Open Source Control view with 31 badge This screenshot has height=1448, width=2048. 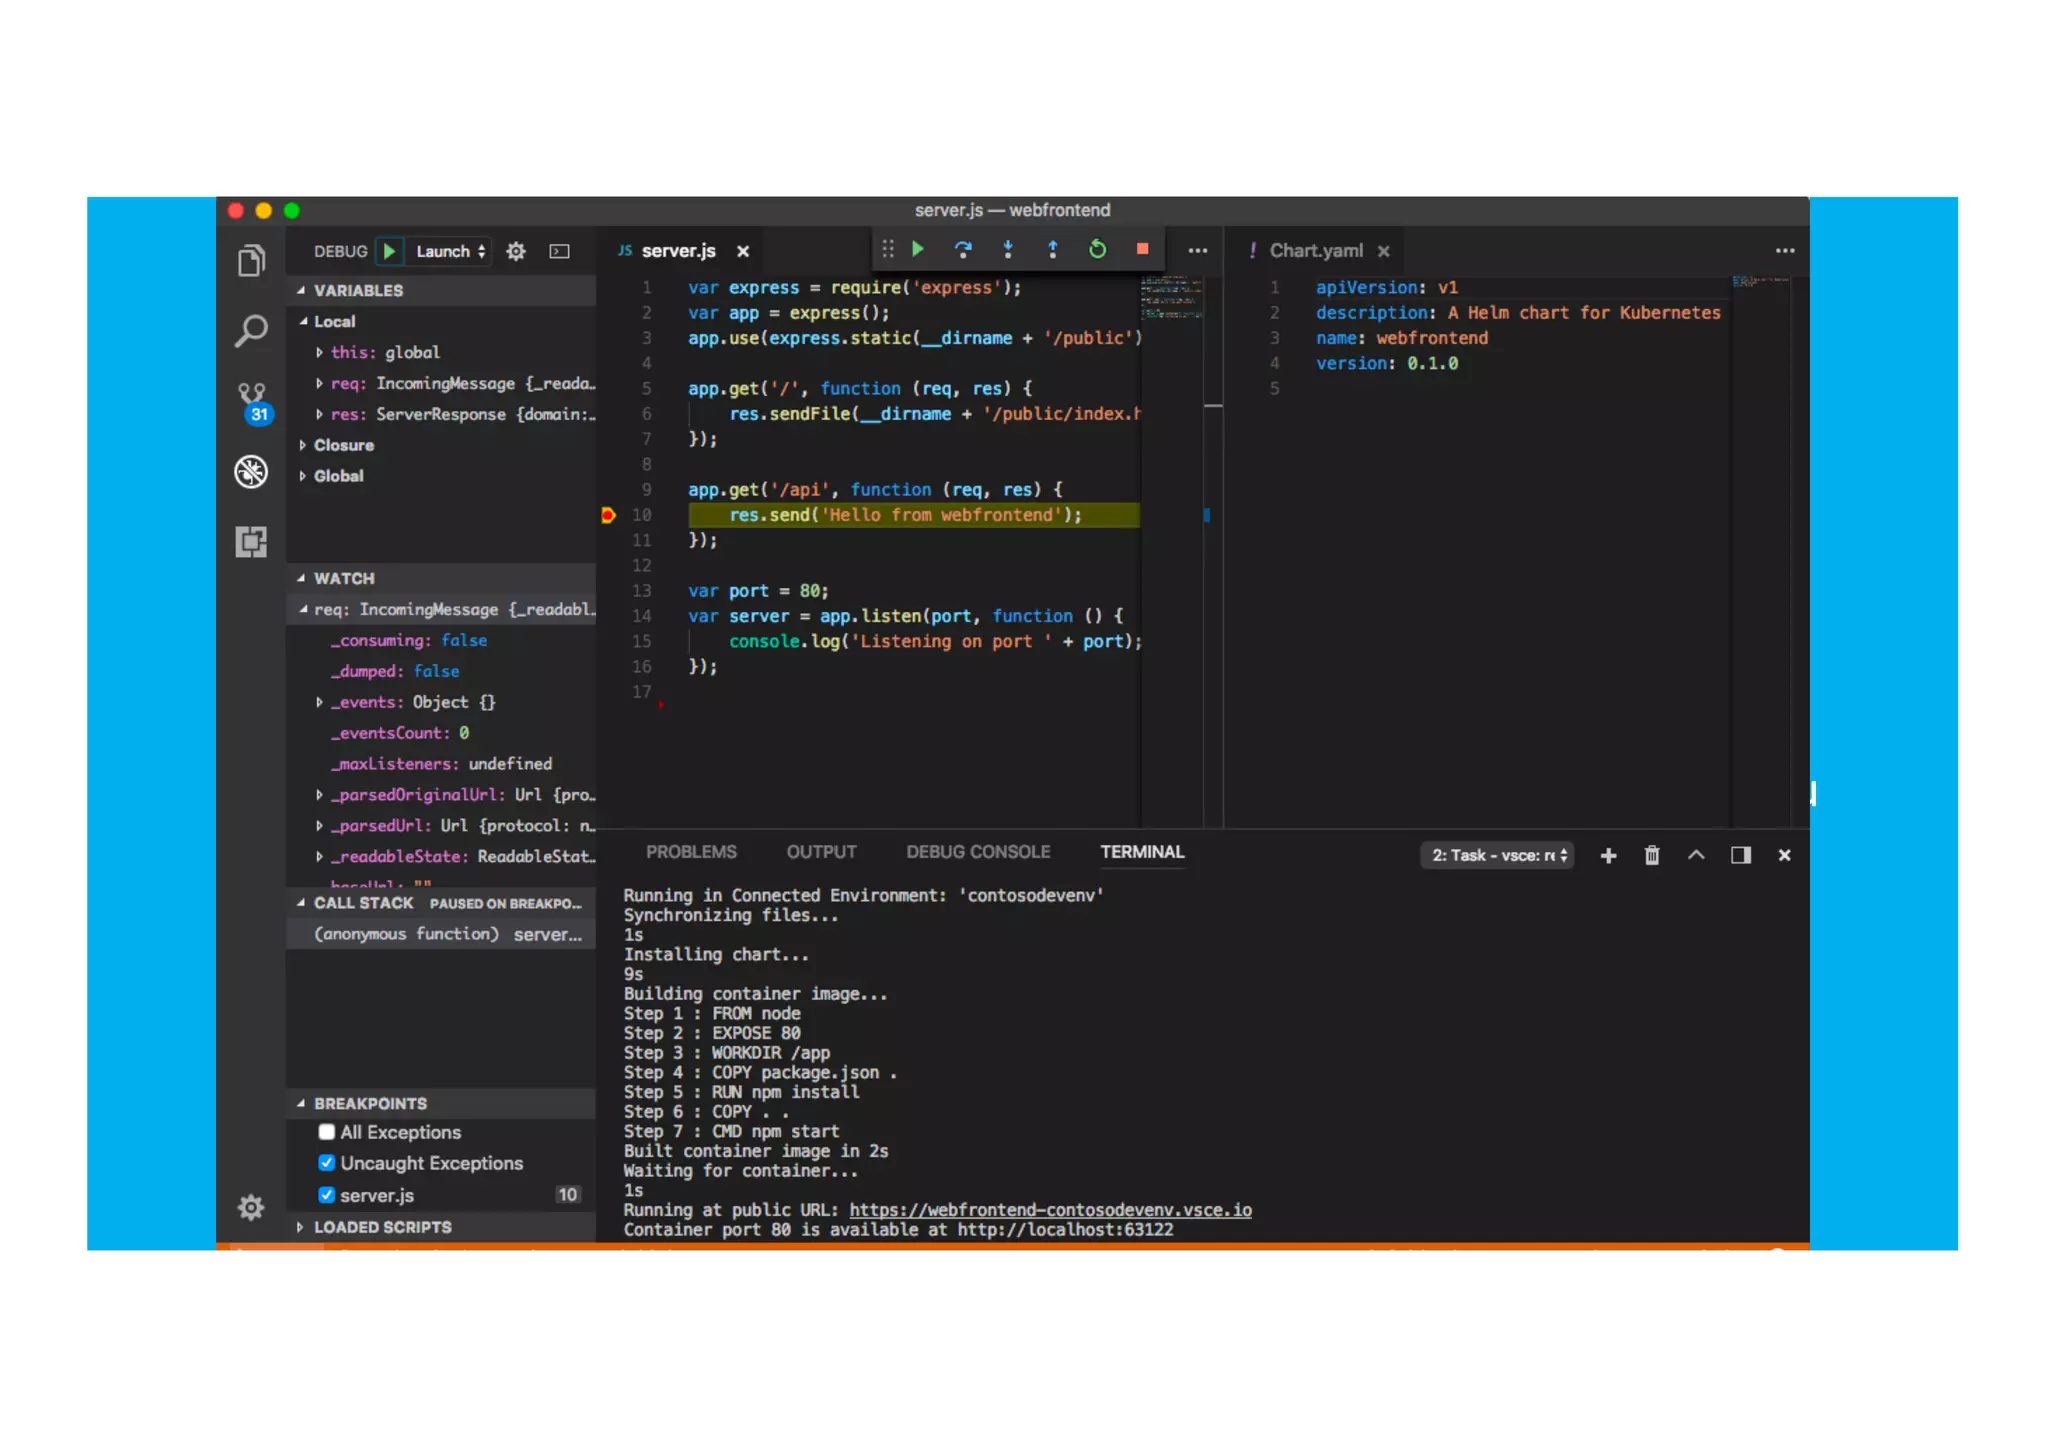254,402
